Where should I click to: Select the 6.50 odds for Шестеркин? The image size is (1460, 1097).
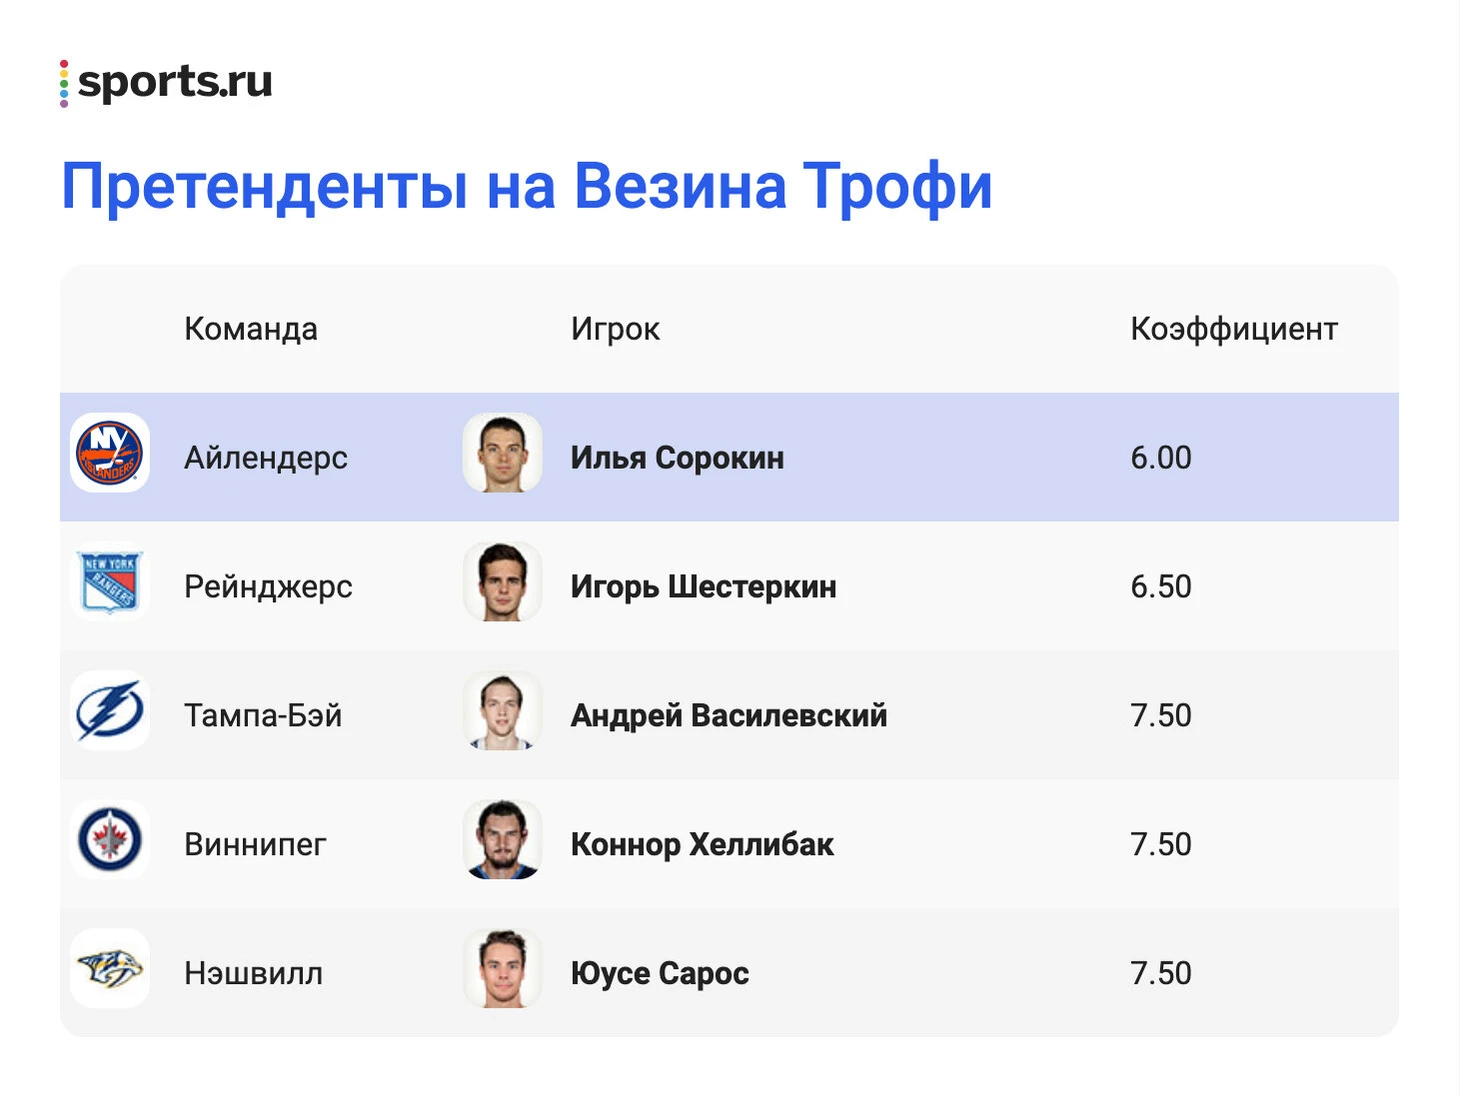1160,587
